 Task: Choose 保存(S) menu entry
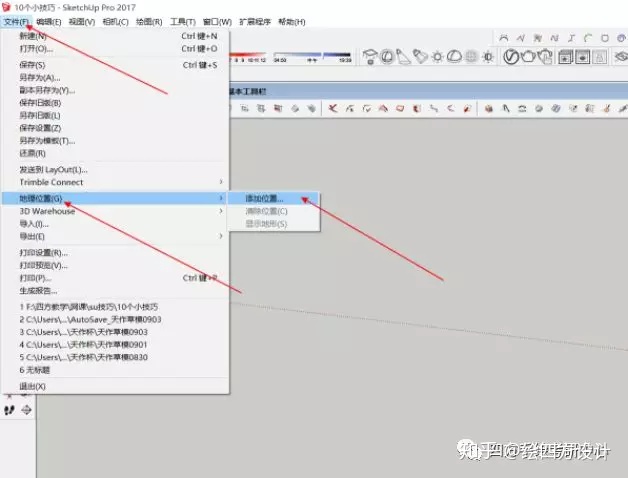(115, 65)
